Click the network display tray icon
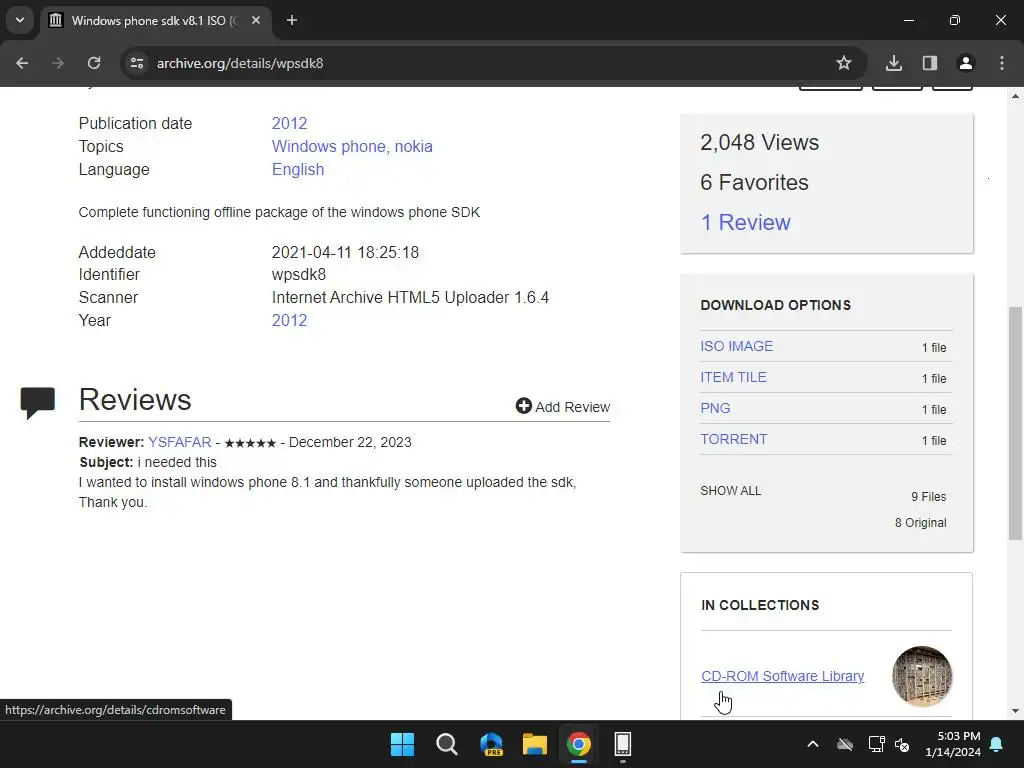Screen dimensions: 1024x768 pos(876,744)
